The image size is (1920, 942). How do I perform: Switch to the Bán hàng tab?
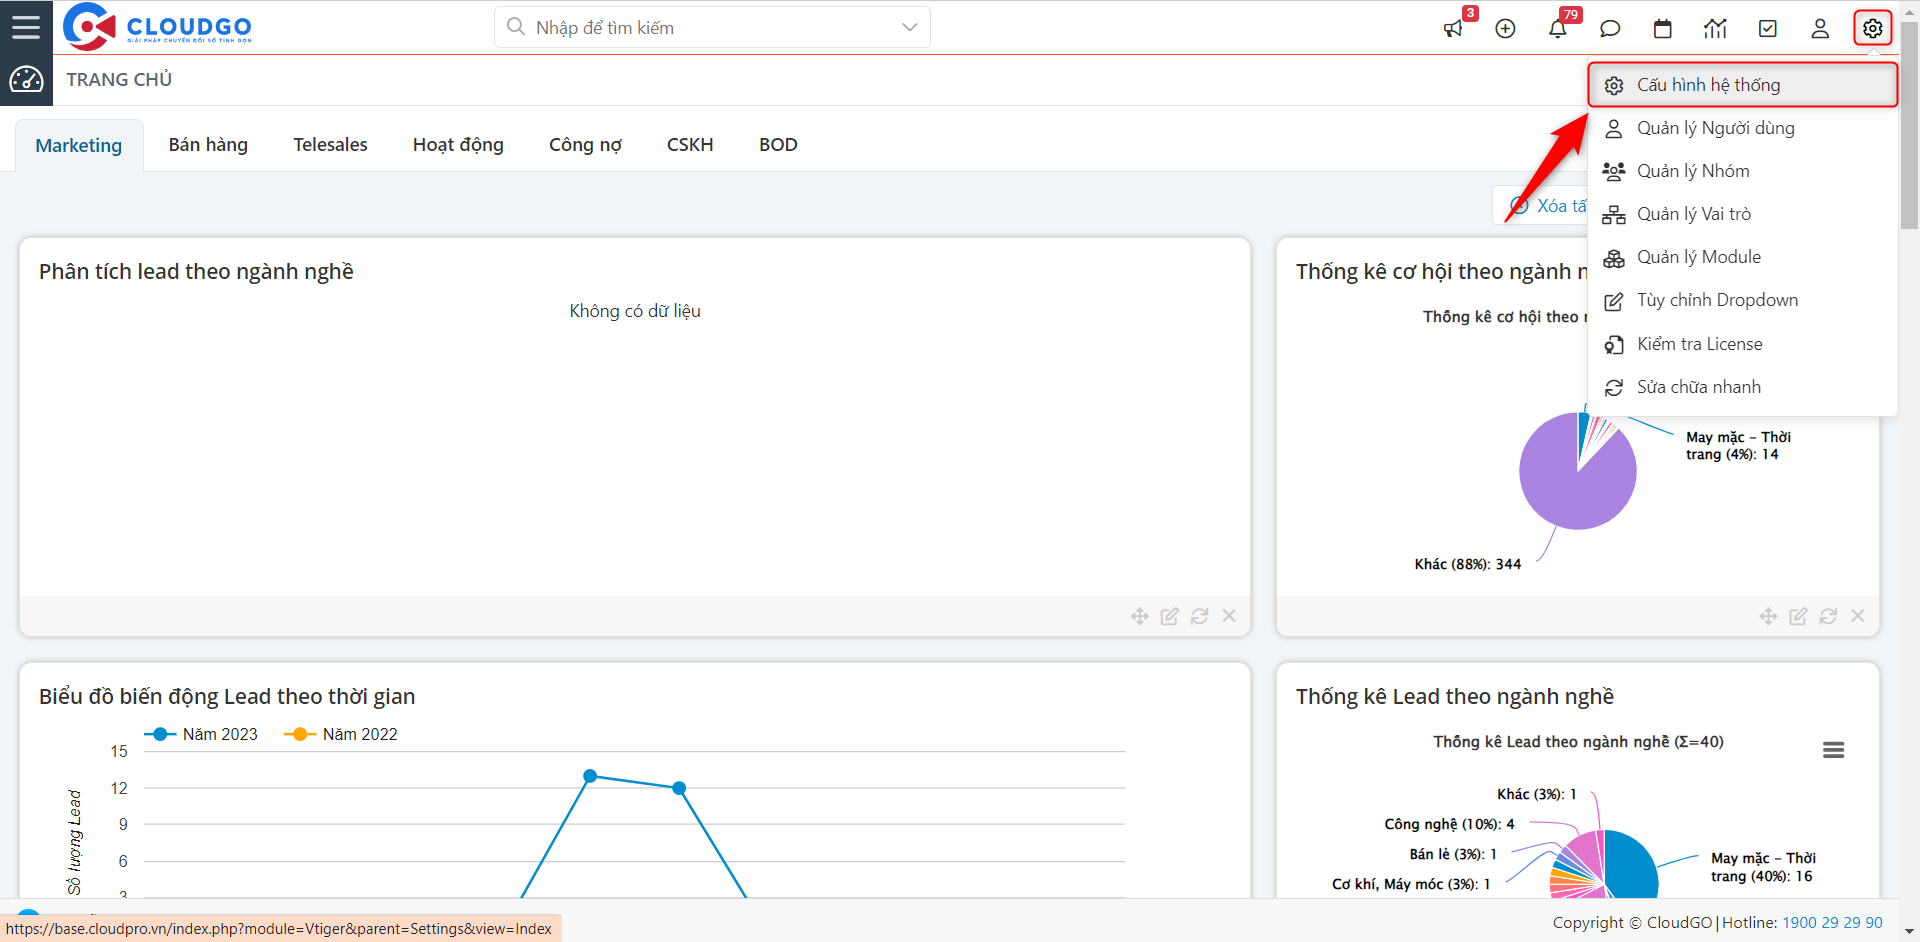208,145
